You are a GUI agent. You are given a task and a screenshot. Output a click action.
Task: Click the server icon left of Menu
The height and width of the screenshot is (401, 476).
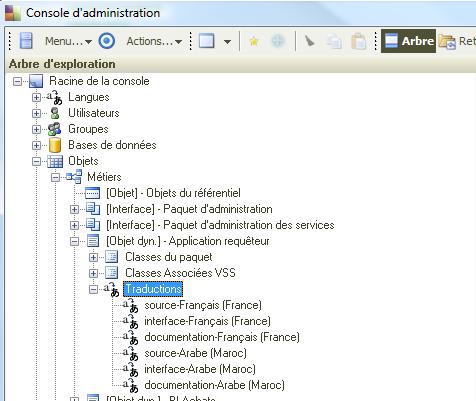(x=26, y=41)
